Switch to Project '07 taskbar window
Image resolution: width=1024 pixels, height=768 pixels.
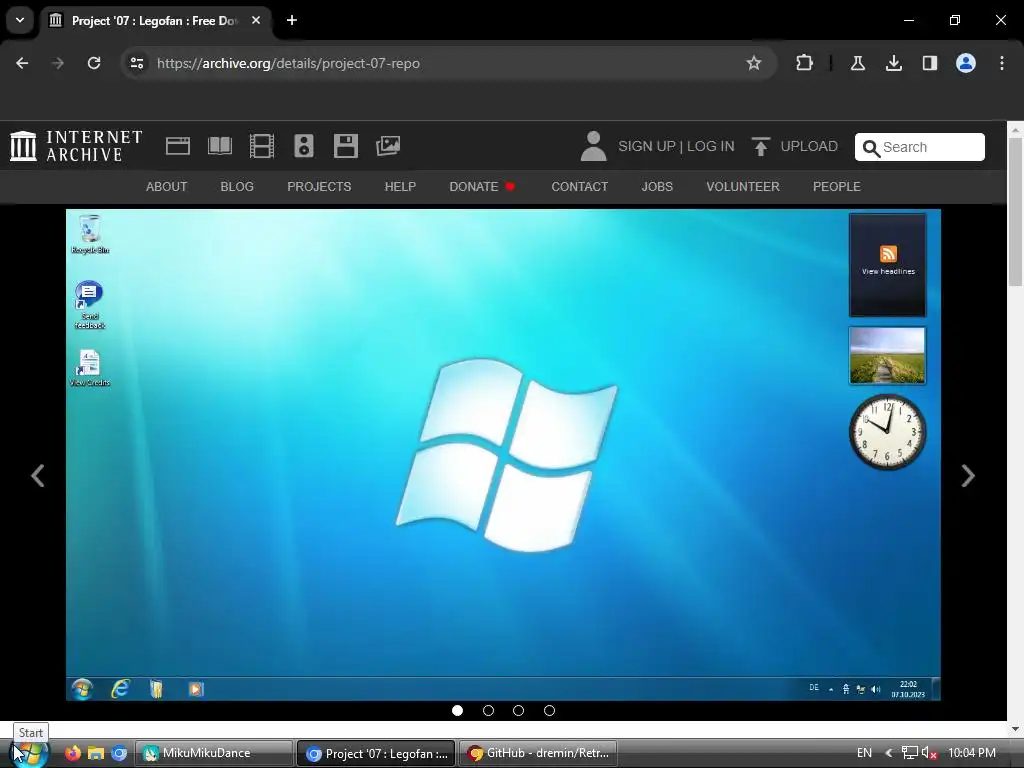click(x=376, y=753)
